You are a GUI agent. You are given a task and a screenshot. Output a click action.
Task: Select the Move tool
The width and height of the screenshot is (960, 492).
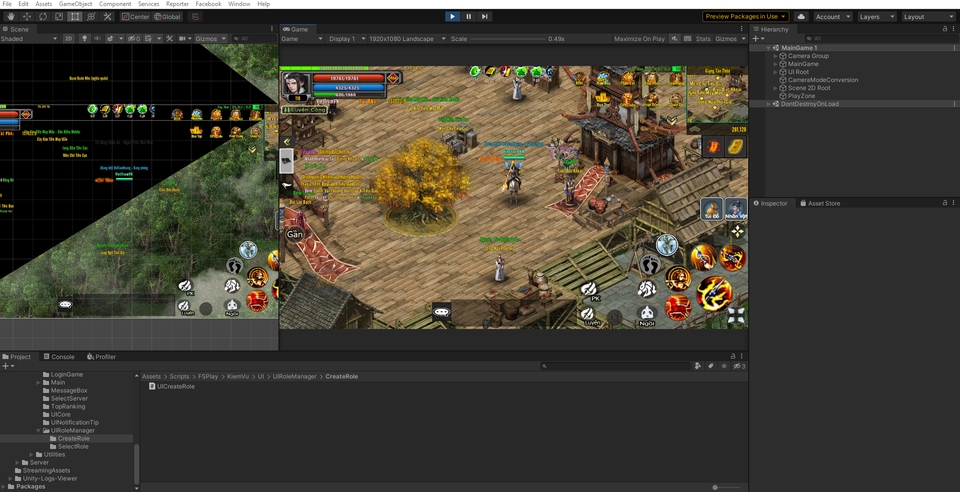click(27, 17)
